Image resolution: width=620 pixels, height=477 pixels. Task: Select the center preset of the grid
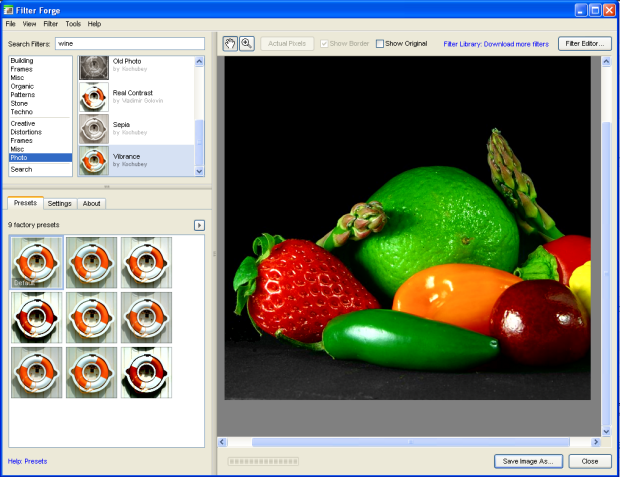pos(91,318)
